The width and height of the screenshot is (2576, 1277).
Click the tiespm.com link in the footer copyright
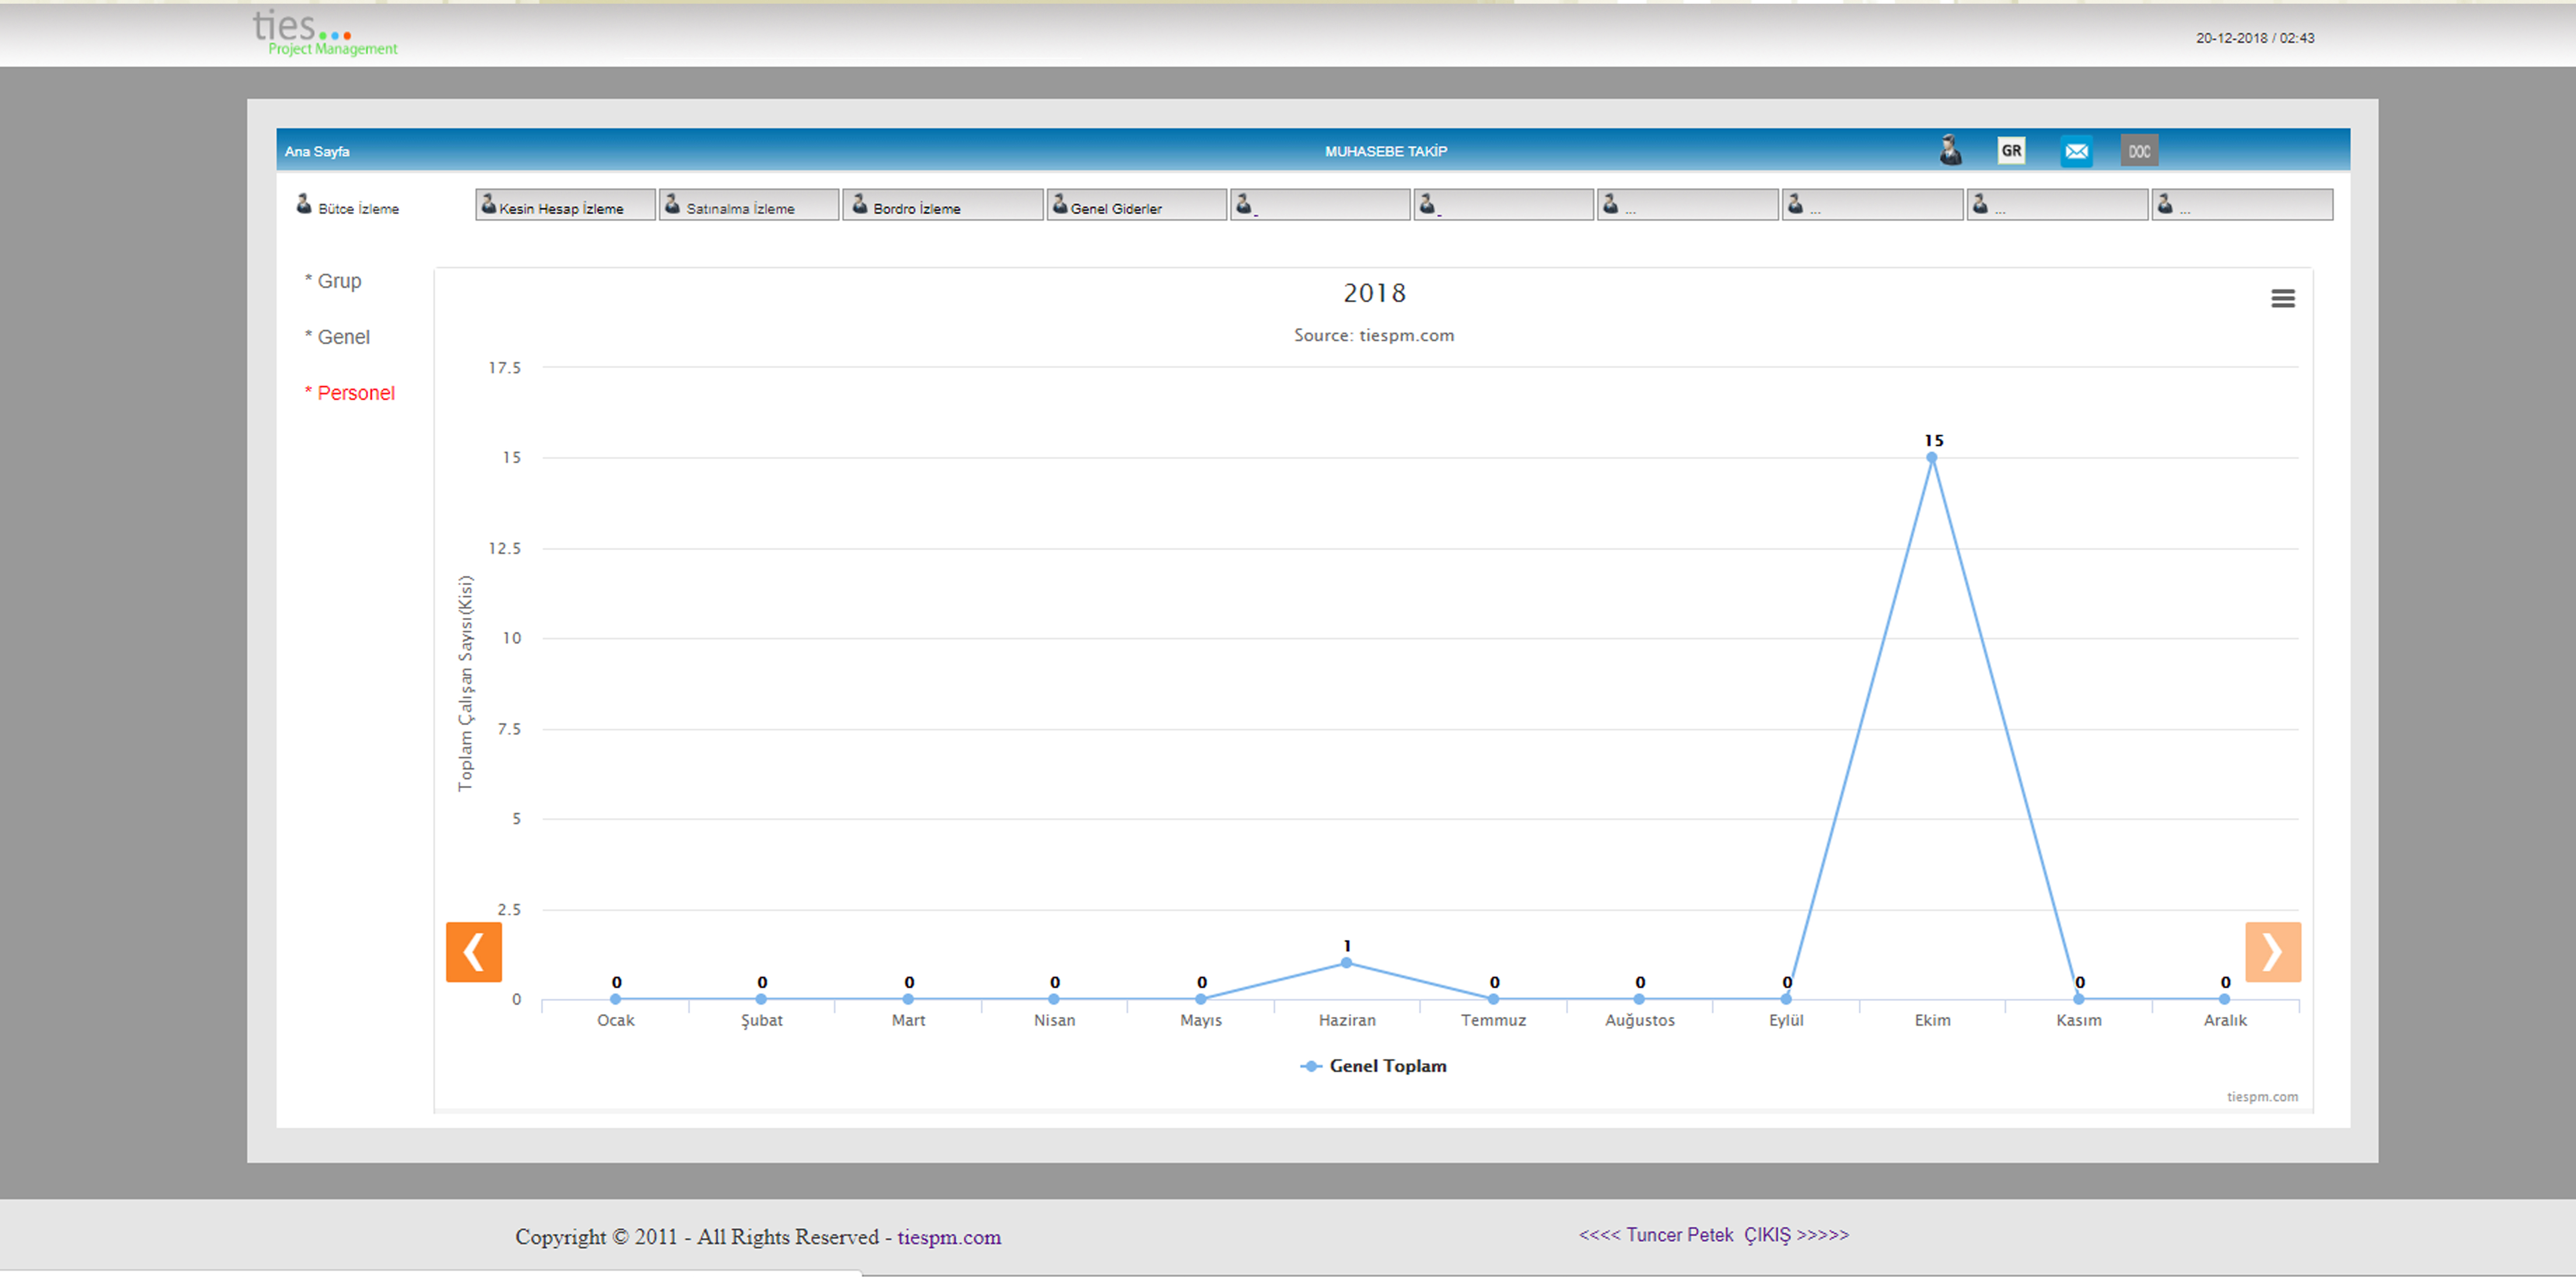point(948,1237)
